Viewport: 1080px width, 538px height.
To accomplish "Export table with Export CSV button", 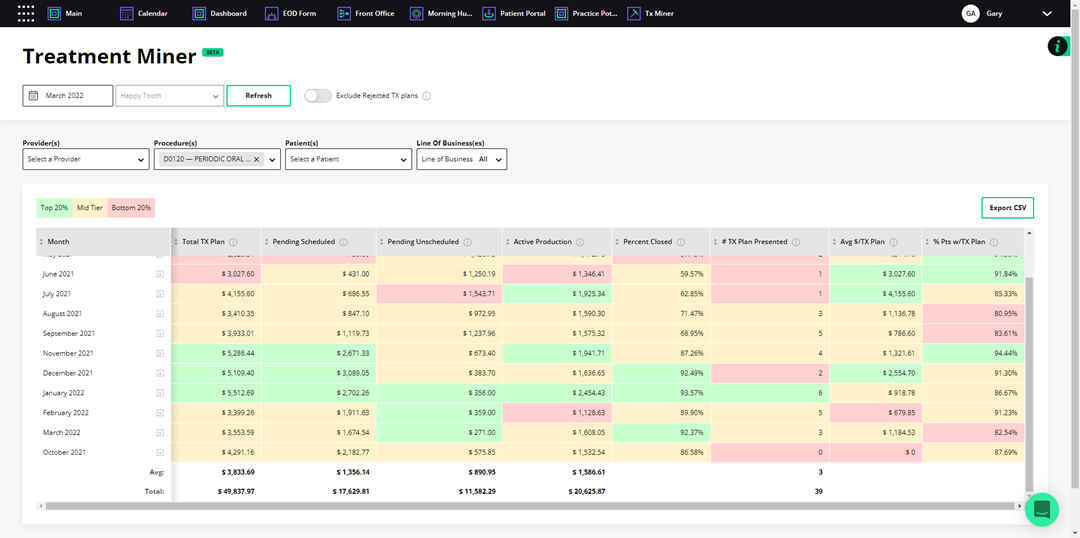I will coord(1007,208).
